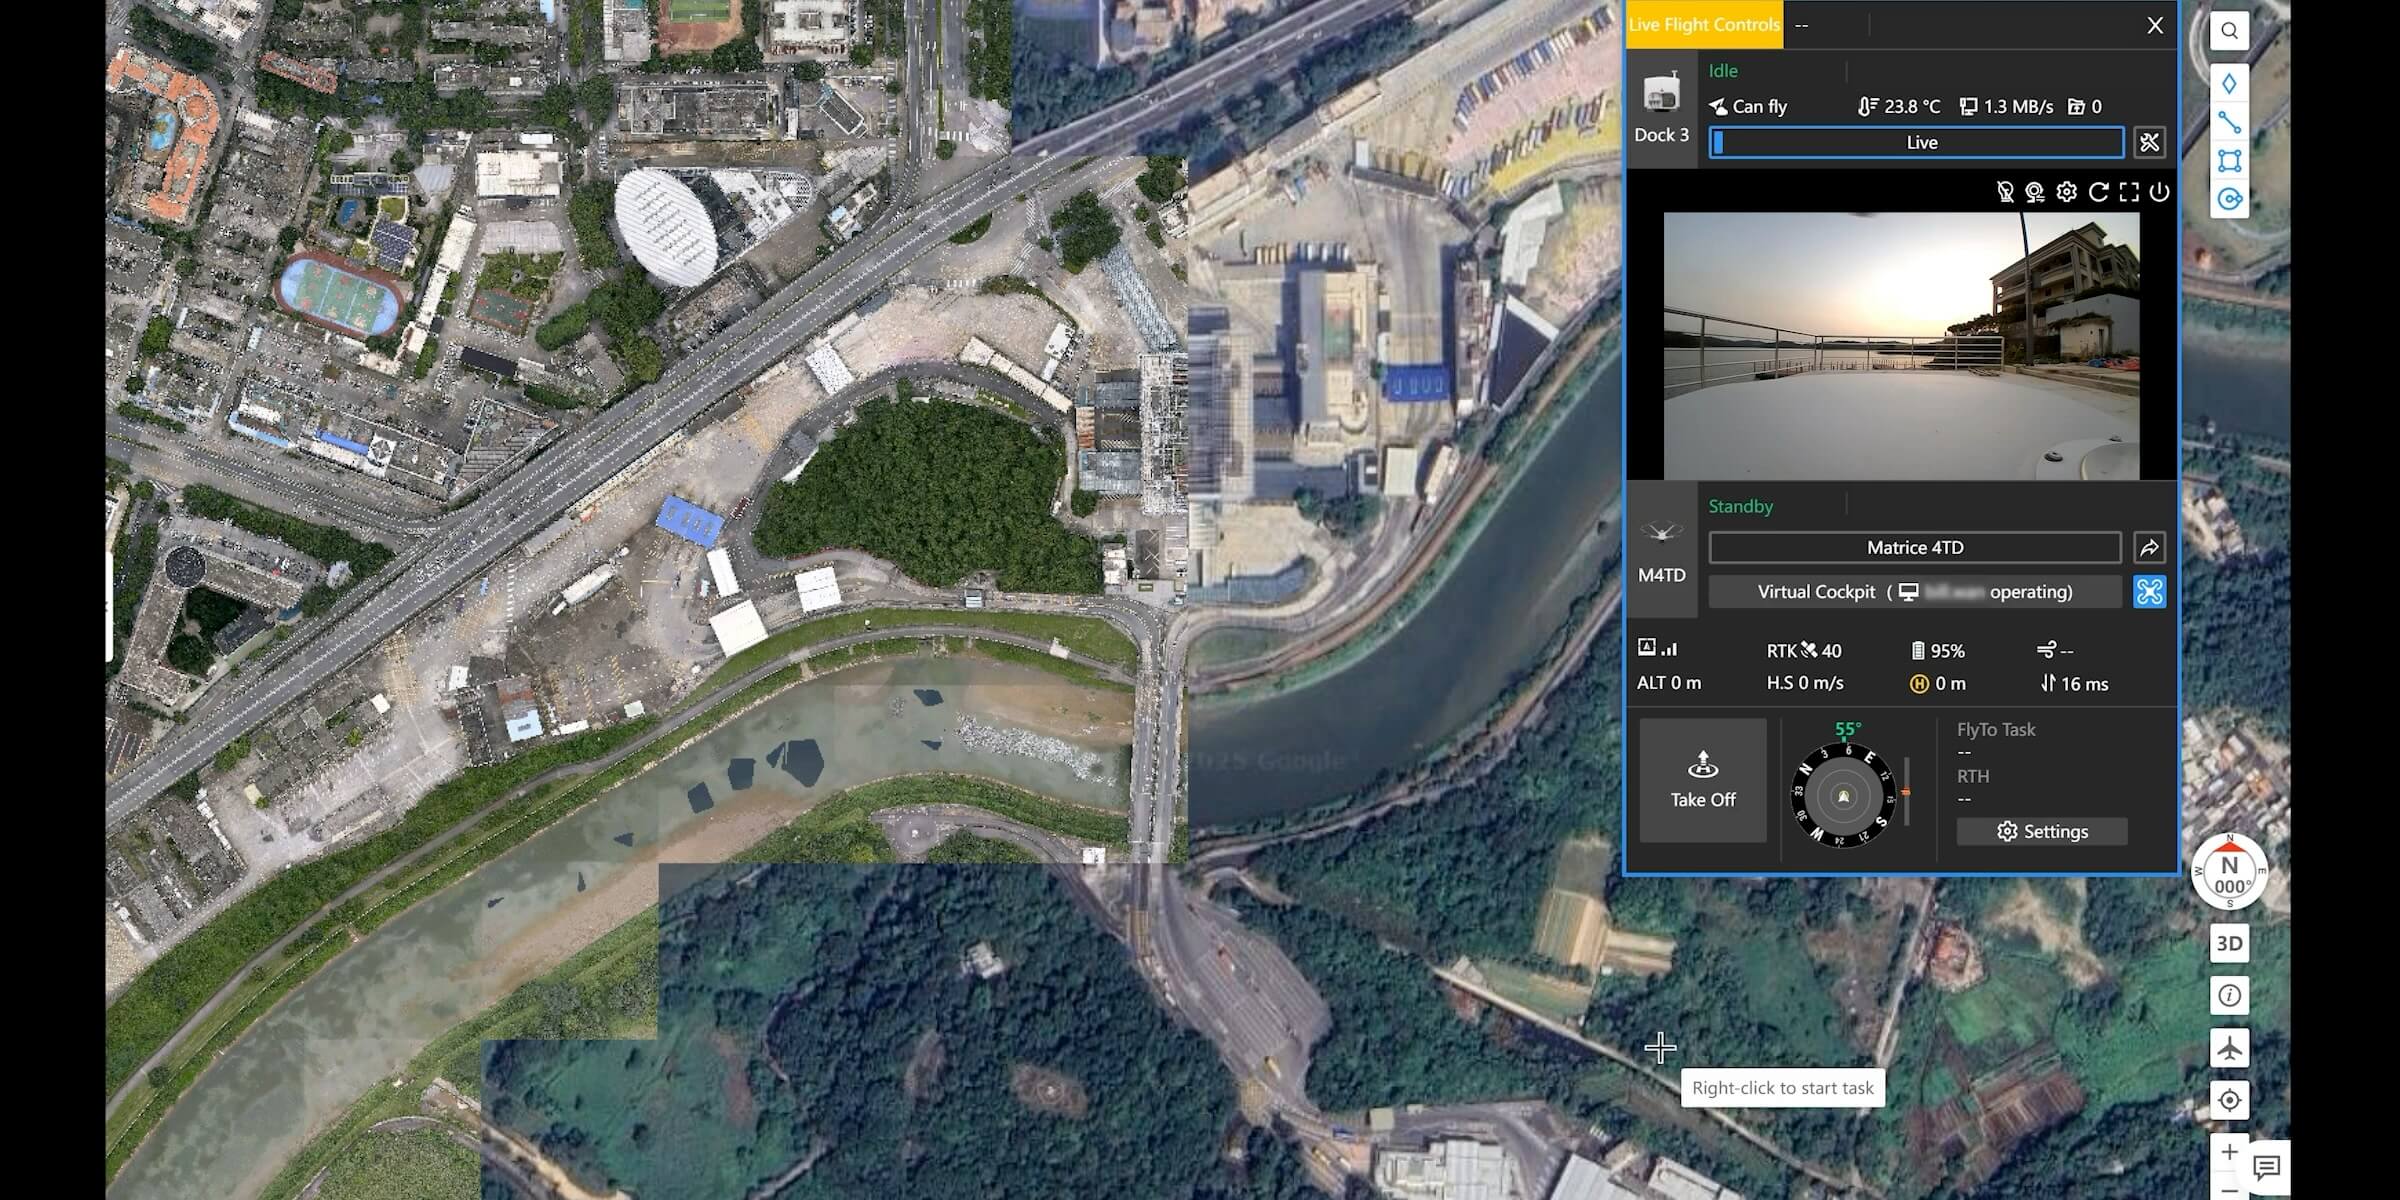
Task: Select the line drawing tool
Action: click(x=2229, y=123)
